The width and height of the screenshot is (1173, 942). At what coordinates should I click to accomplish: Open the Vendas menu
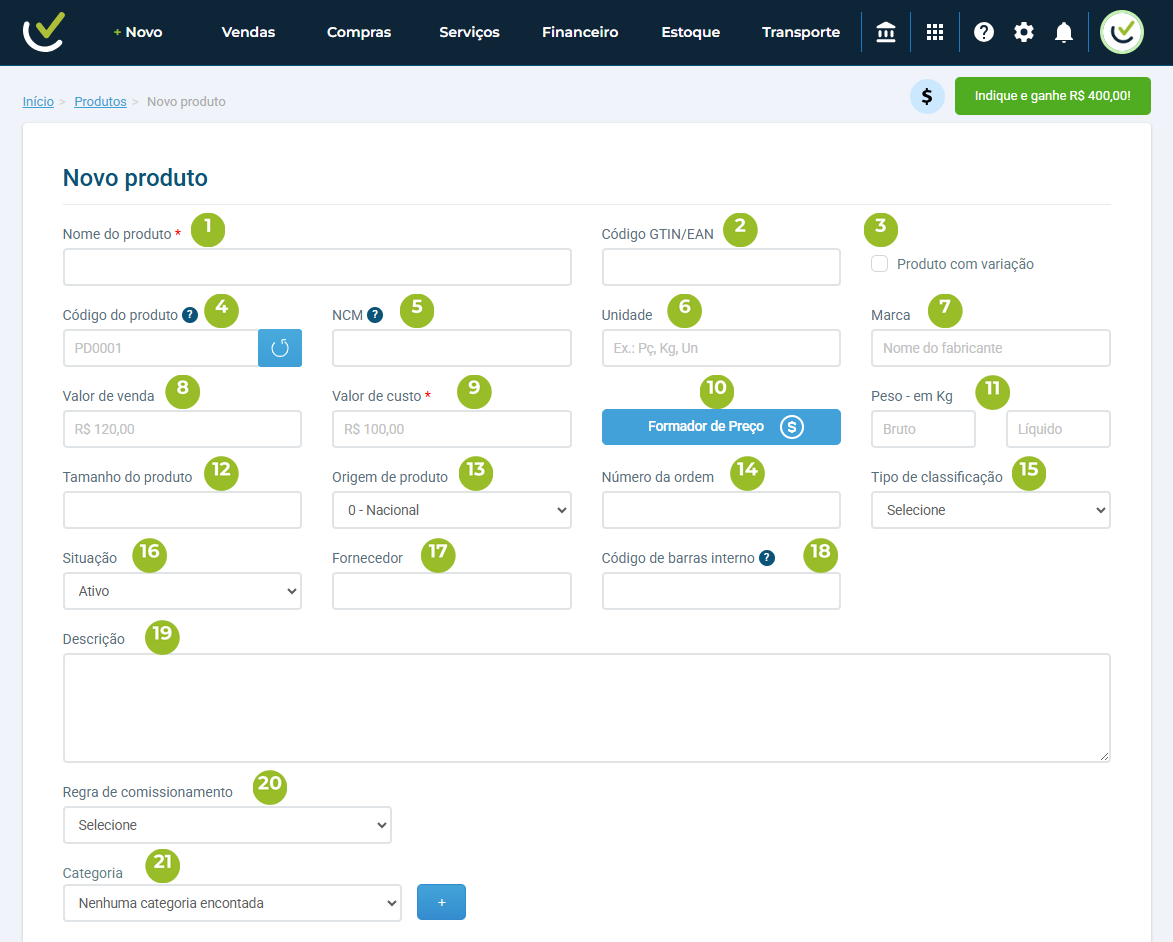click(248, 32)
